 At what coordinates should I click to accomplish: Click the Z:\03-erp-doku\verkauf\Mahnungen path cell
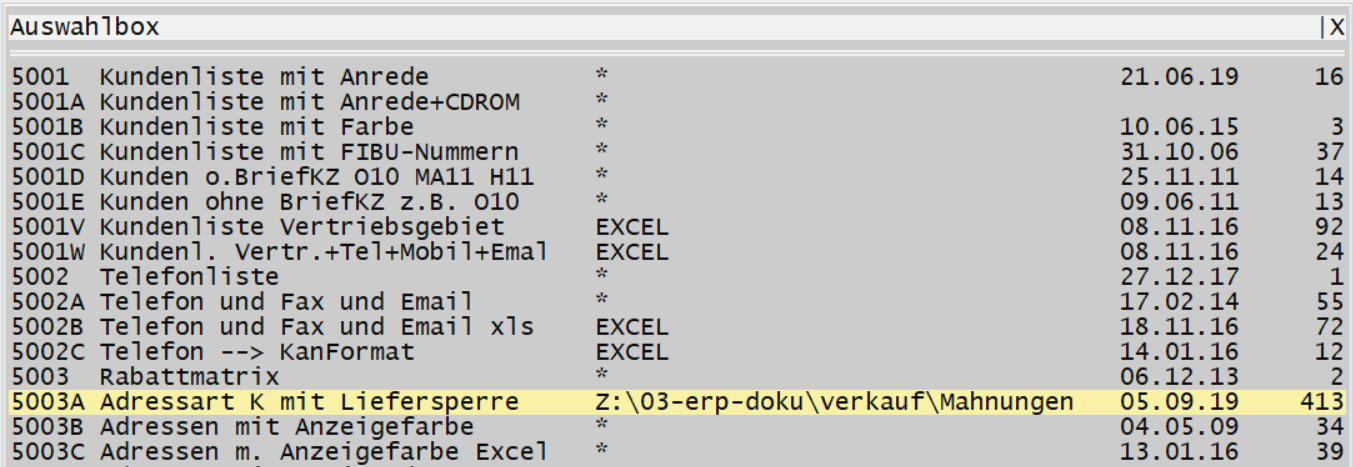click(x=834, y=402)
